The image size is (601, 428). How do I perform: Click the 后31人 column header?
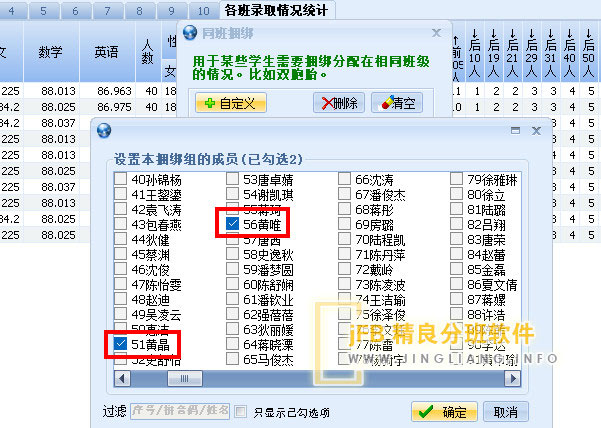(551, 52)
